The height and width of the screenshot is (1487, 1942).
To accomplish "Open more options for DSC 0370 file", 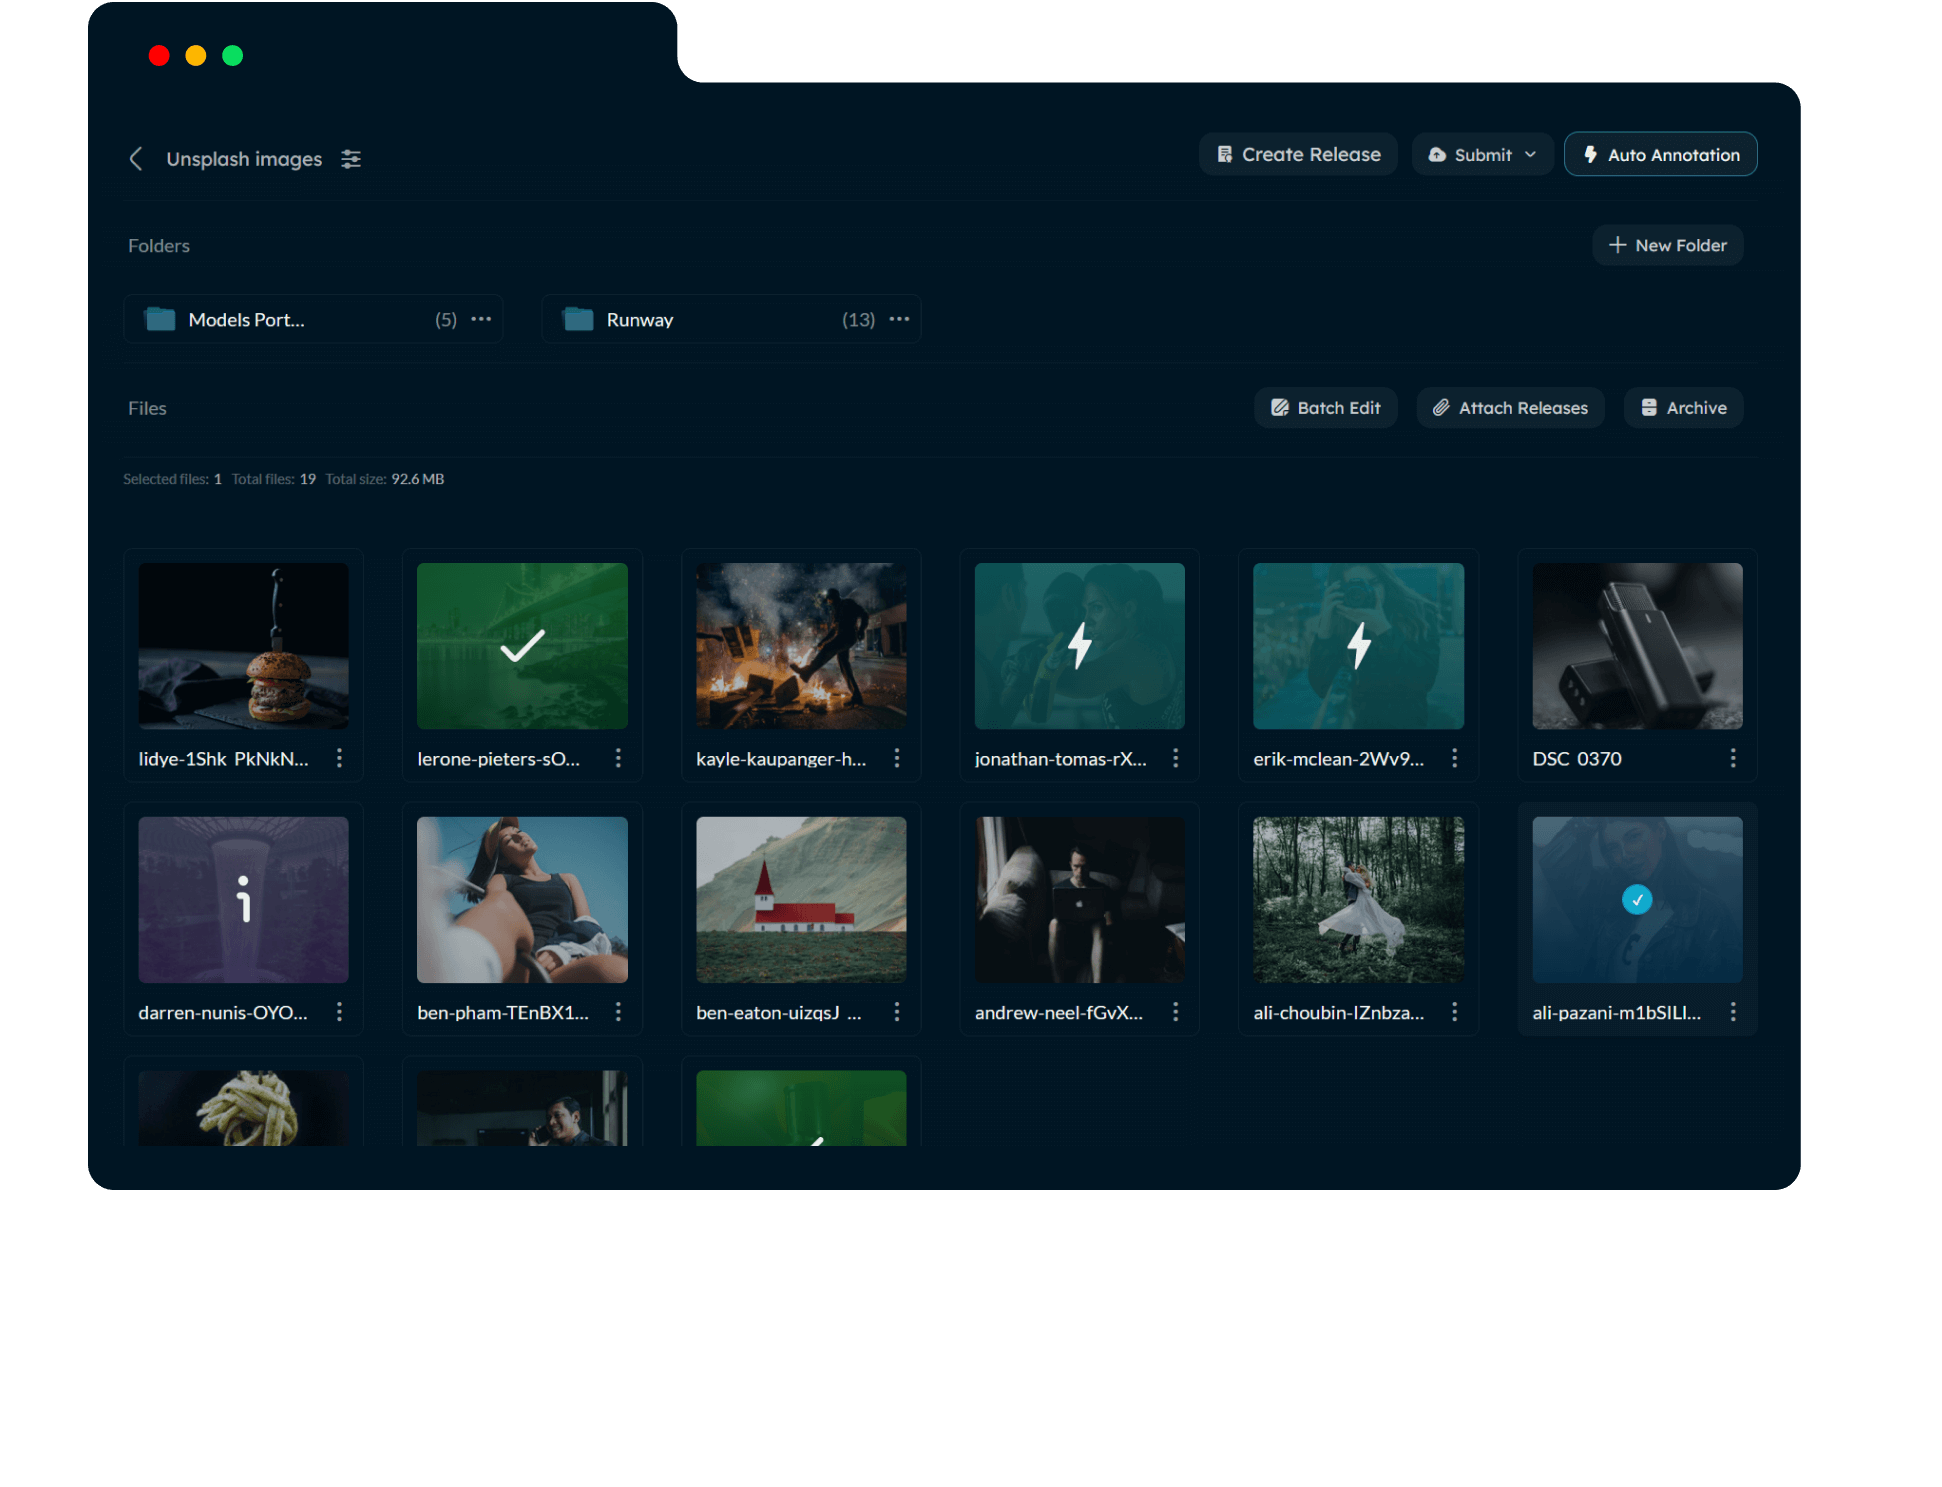I will (1733, 759).
